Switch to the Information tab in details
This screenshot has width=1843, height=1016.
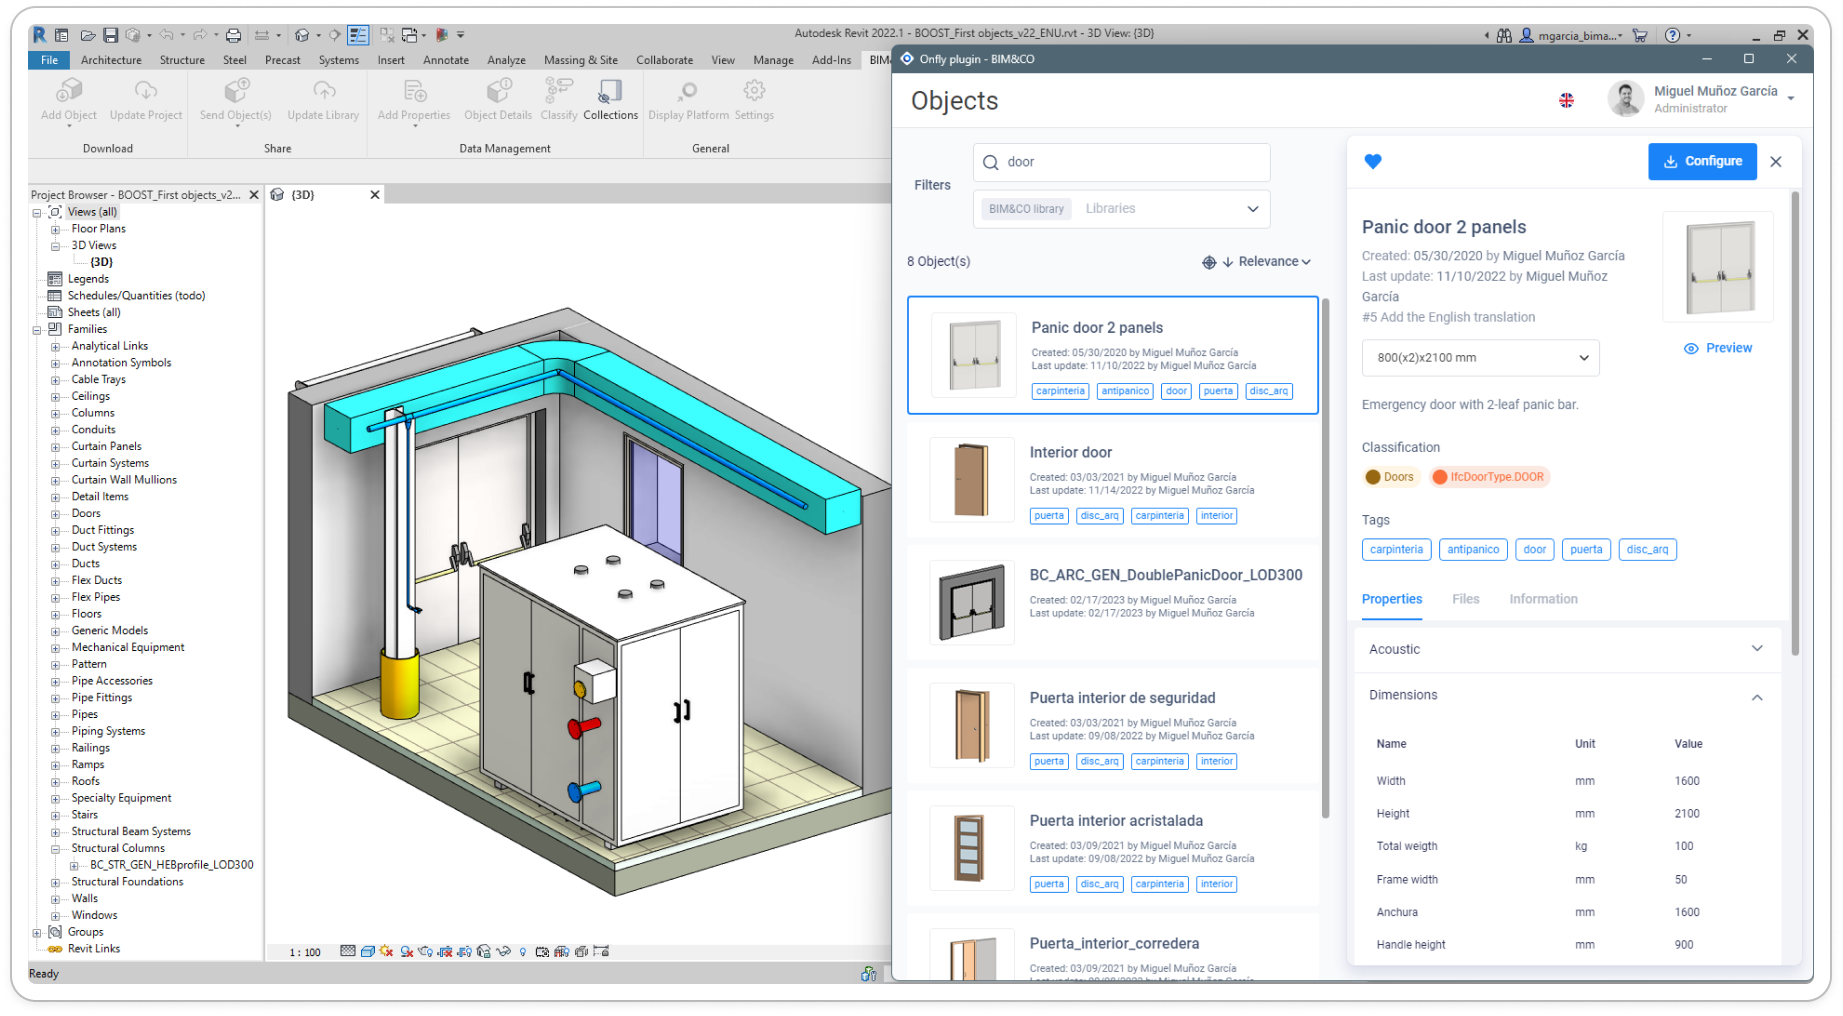[1543, 599]
